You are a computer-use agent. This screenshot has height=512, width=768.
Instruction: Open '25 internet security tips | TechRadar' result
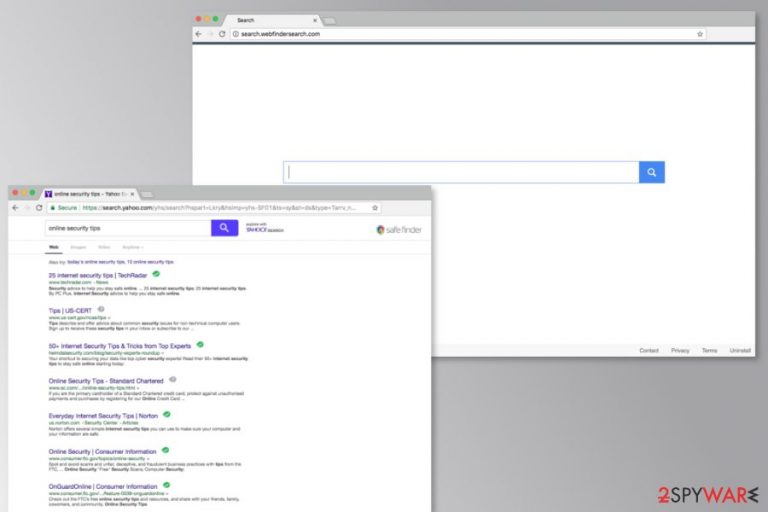coord(98,275)
